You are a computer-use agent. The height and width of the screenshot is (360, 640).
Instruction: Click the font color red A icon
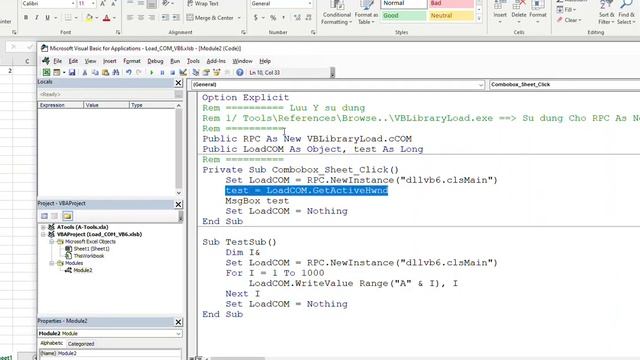[106, 18]
